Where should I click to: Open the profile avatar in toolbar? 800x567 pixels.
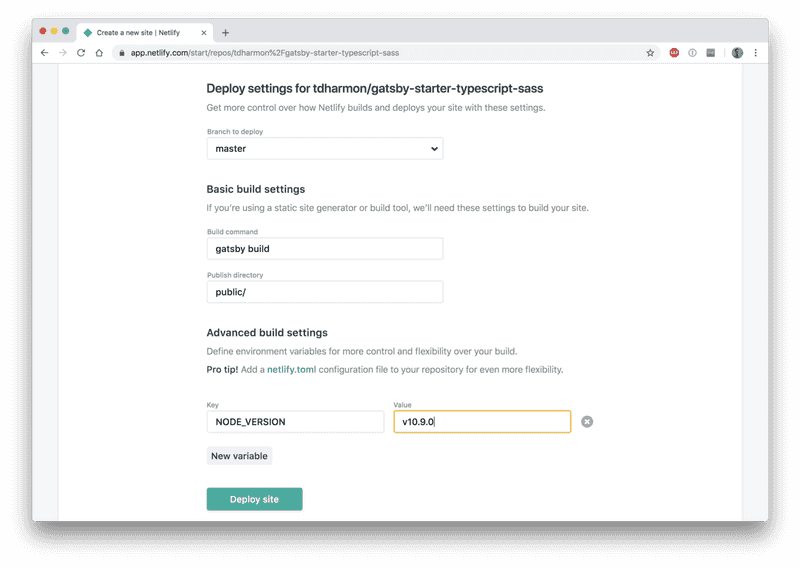[x=737, y=53]
